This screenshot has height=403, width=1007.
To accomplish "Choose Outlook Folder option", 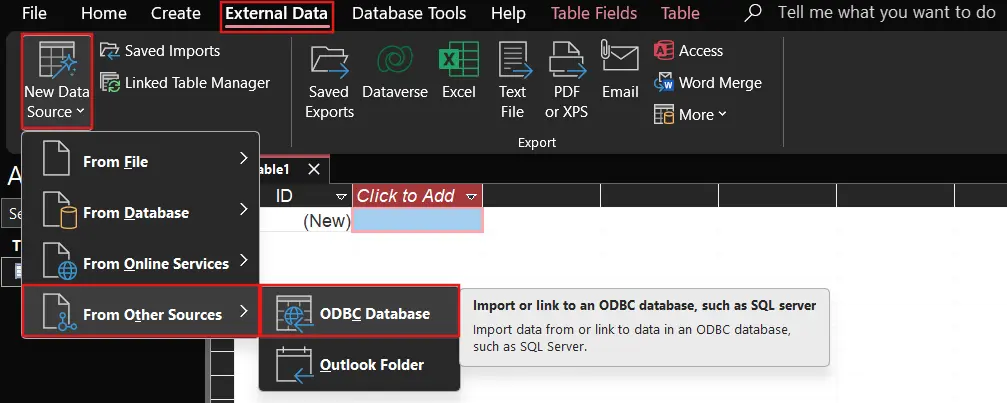I will tap(360, 364).
